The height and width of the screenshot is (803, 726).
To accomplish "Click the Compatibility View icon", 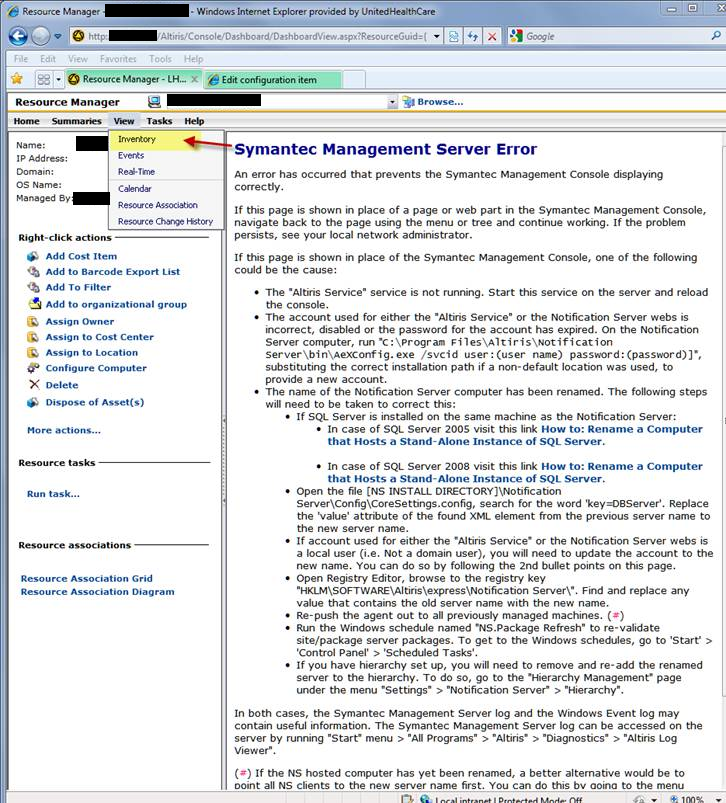I will (454, 36).
